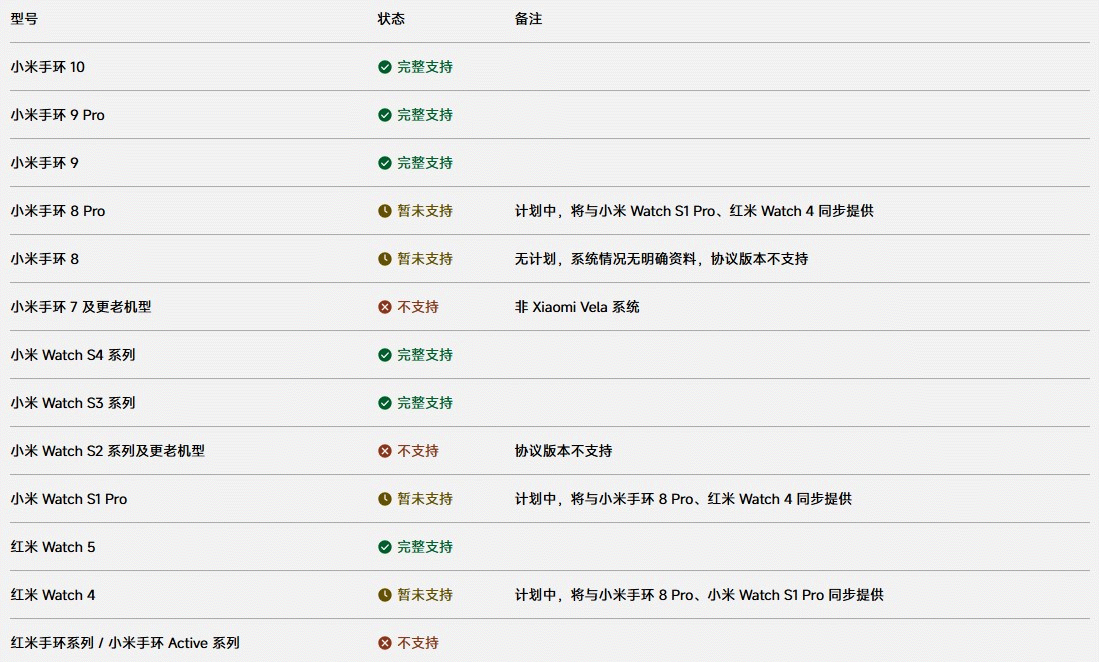The image size is (1099, 662).
Task: Click the note 非 Xiaomi Vela 系统
Action: click(x=577, y=307)
